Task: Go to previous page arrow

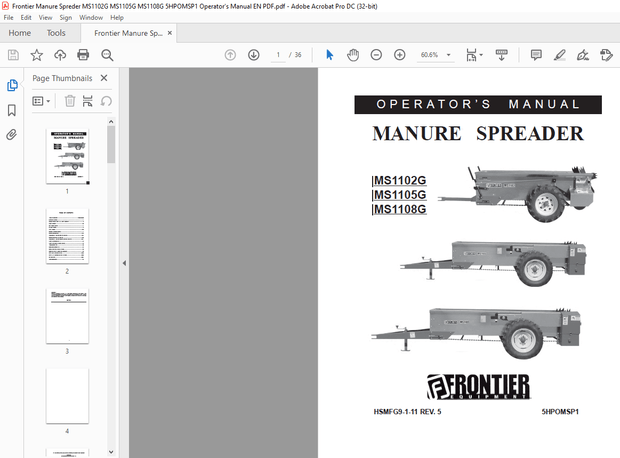Action: [230, 55]
